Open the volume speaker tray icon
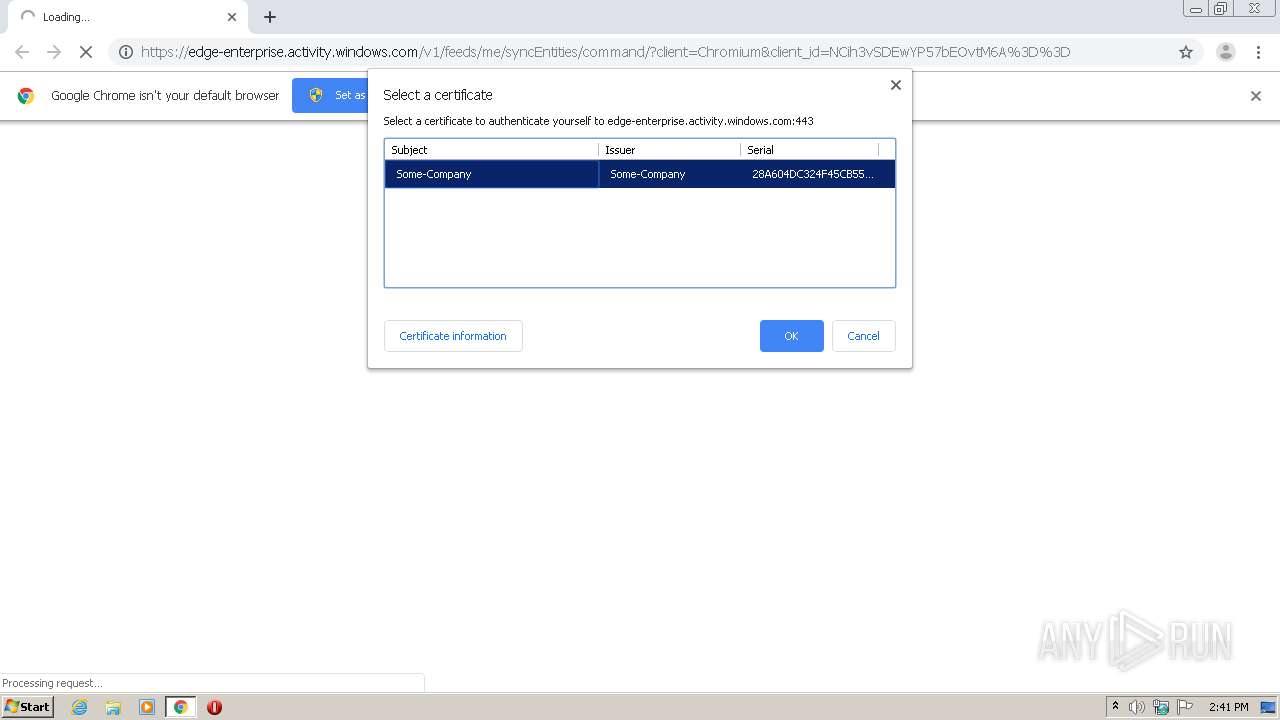Screen dimensions: 1280x720 click(1137, 707)
